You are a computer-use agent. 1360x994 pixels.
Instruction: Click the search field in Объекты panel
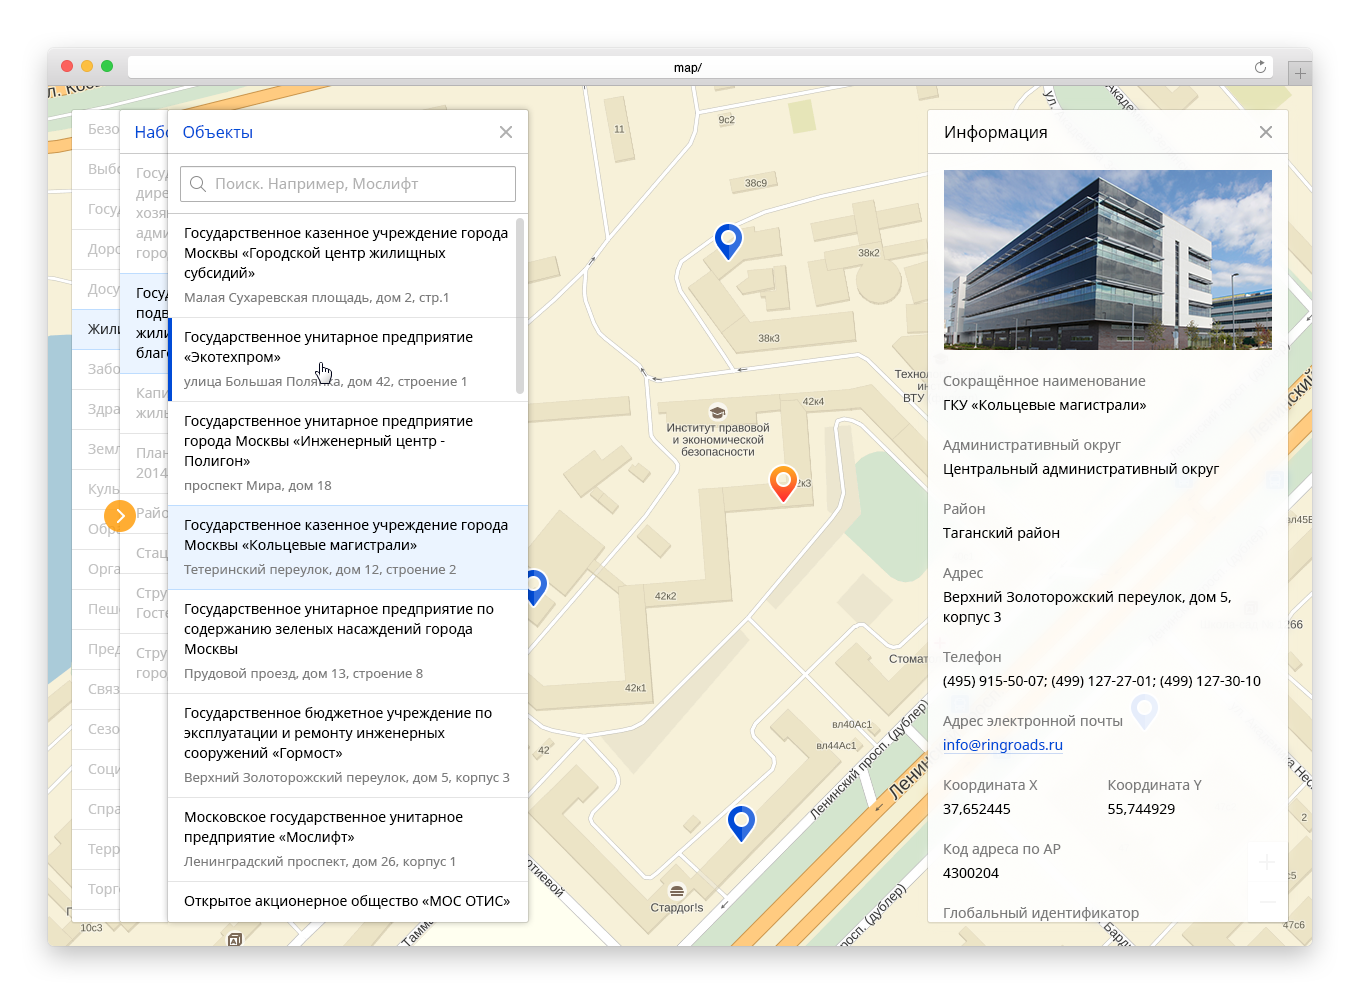point(348,184)
